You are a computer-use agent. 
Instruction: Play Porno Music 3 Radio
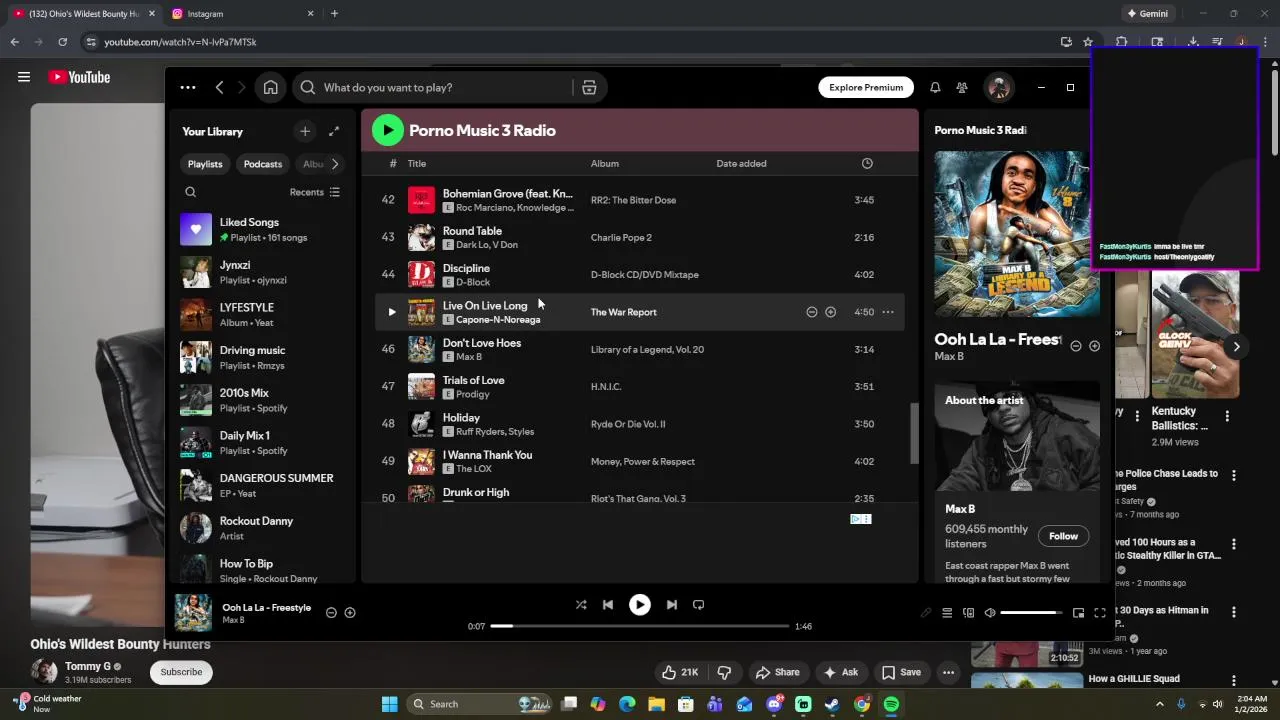pos(388,130)
